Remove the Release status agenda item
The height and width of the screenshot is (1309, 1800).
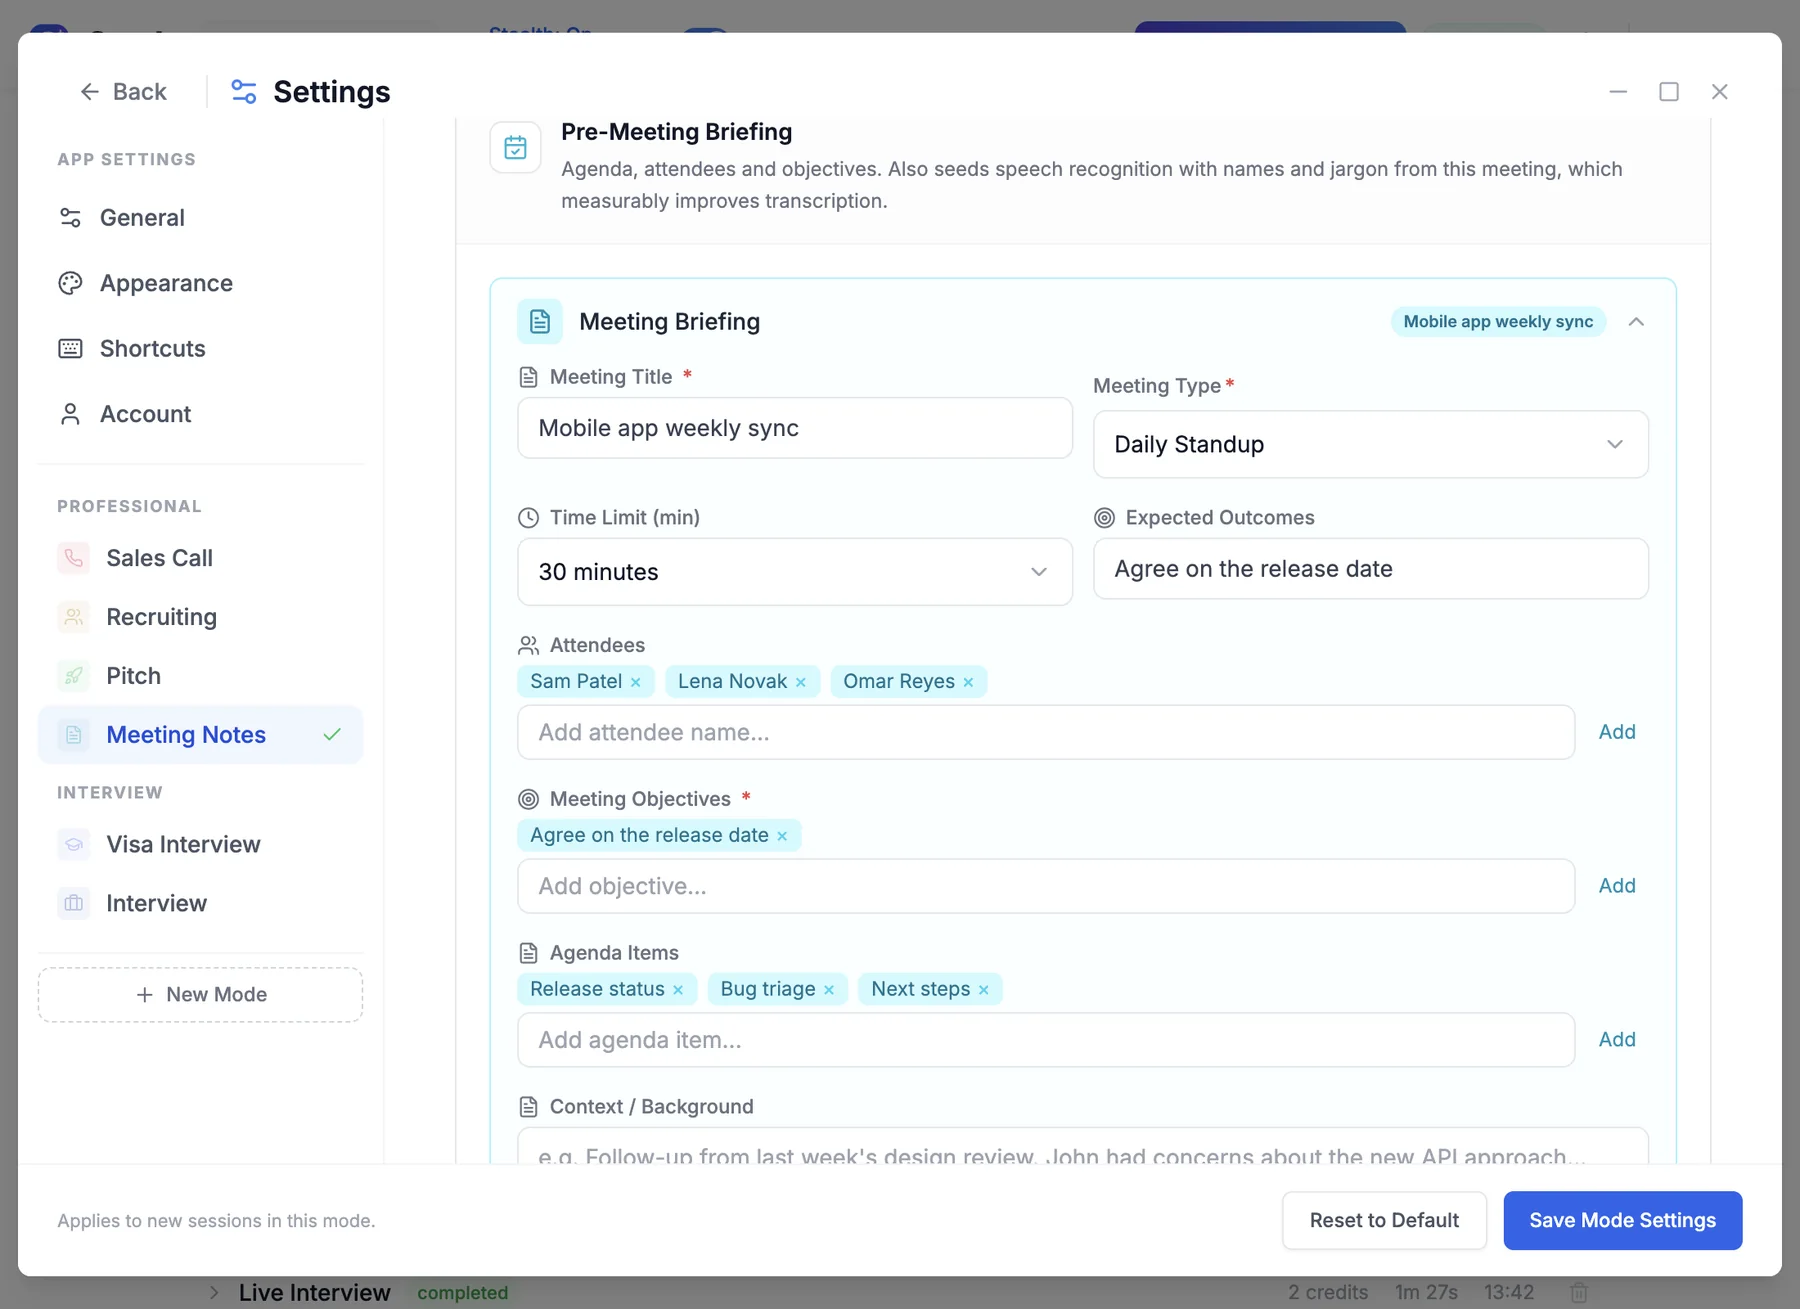tap(678, 990)
